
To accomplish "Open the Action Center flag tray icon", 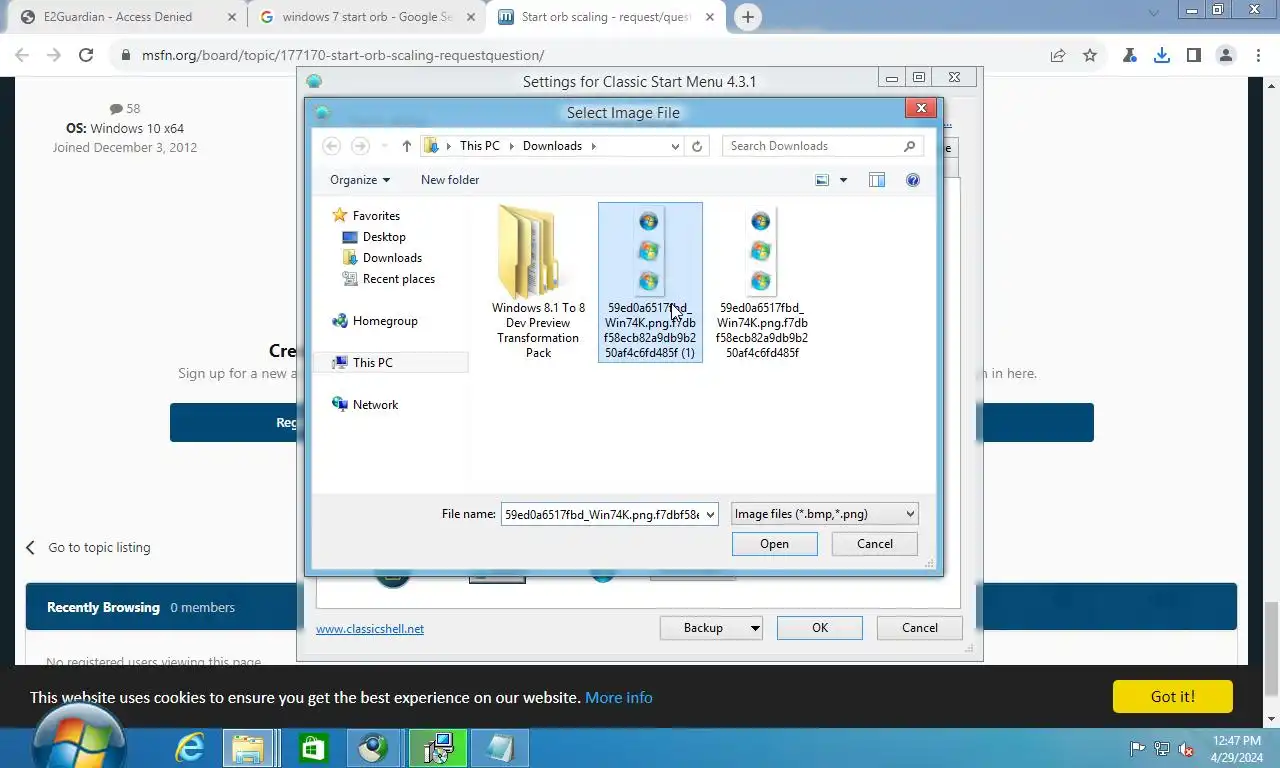I will [1138, 749].
